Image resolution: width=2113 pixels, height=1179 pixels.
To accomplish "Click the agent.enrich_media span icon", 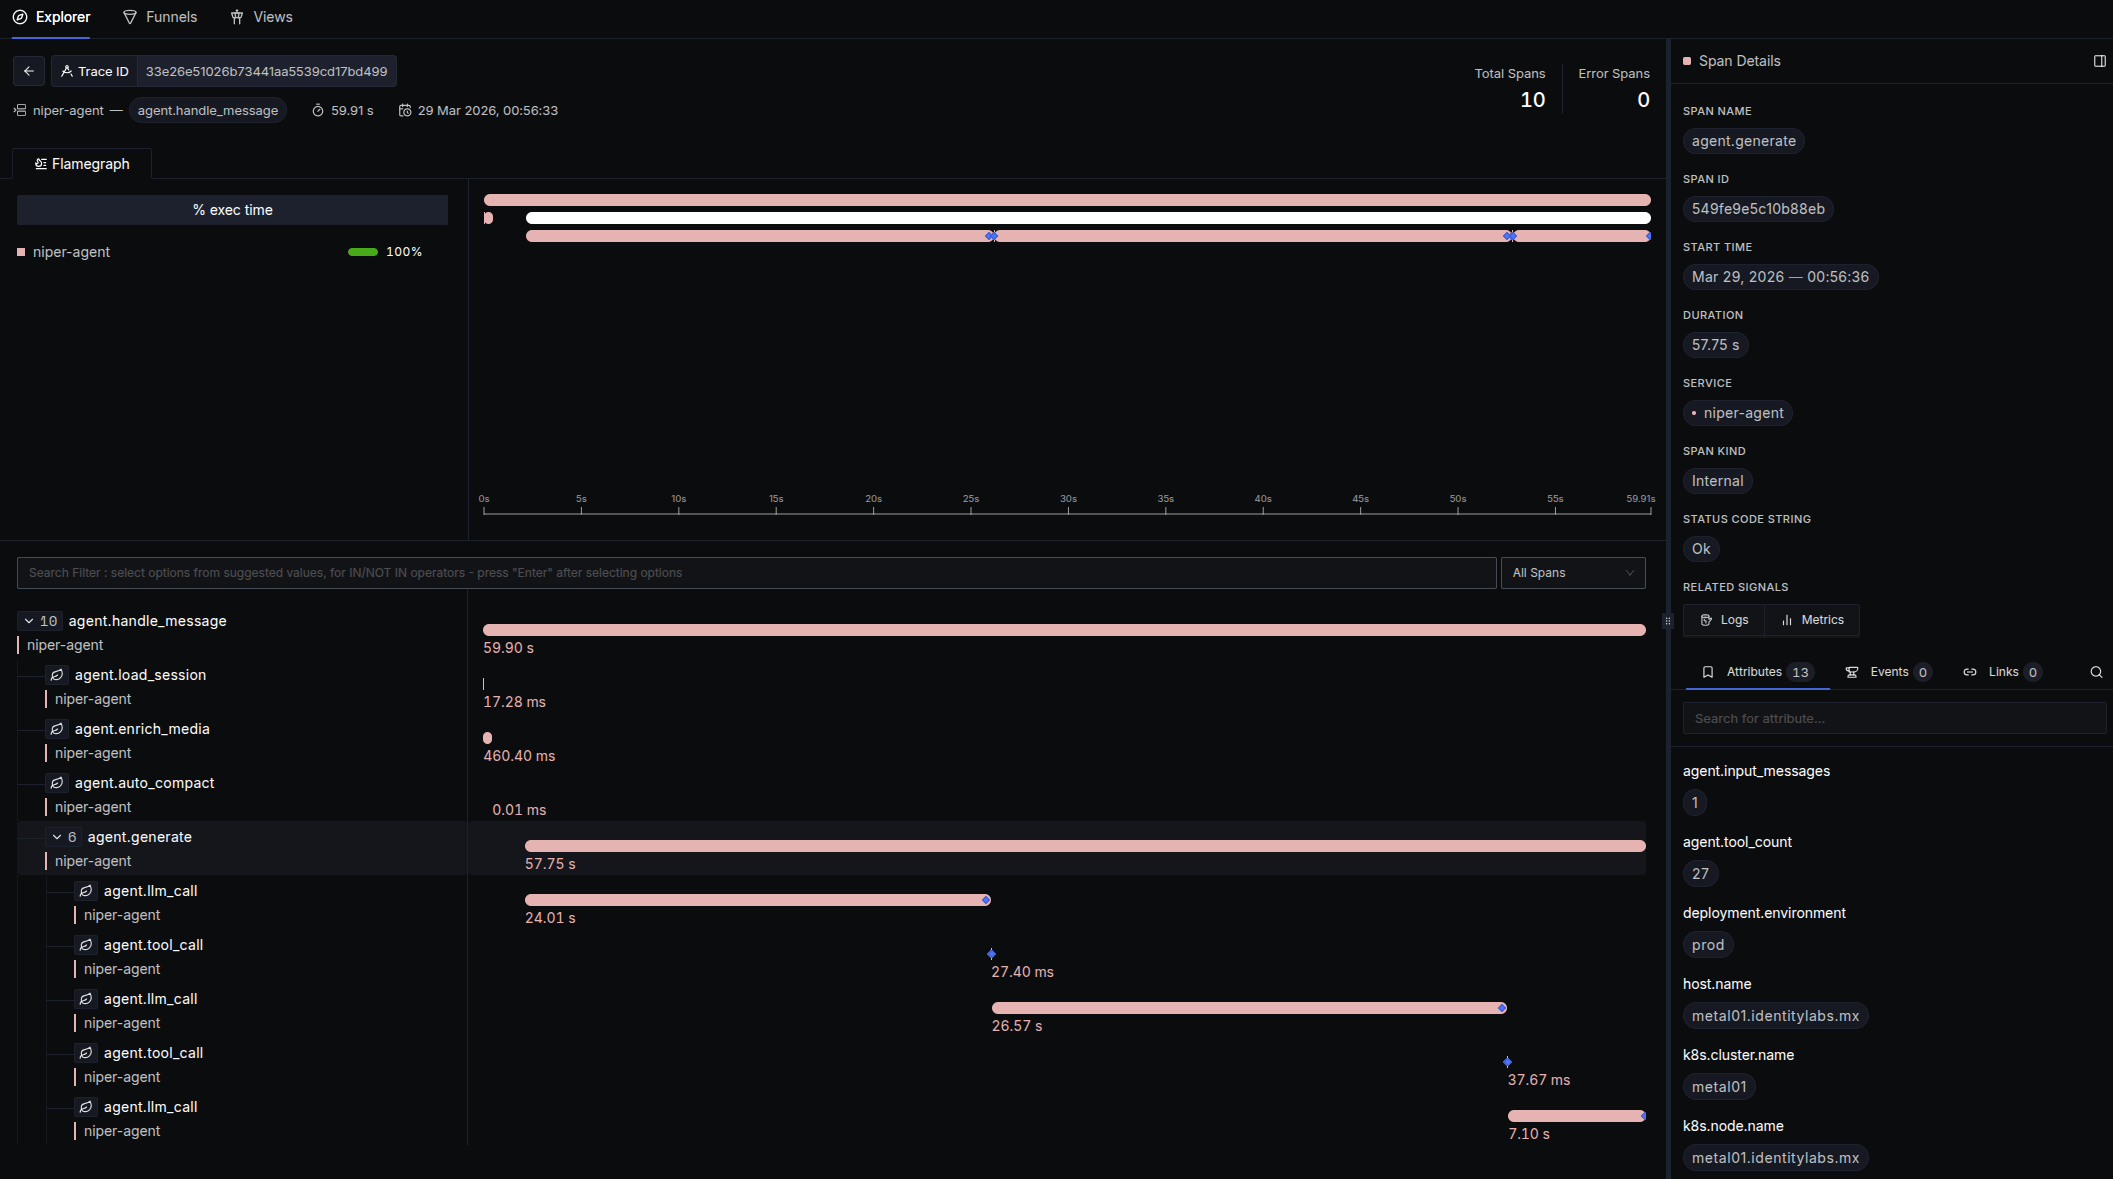I will (58, 729).
